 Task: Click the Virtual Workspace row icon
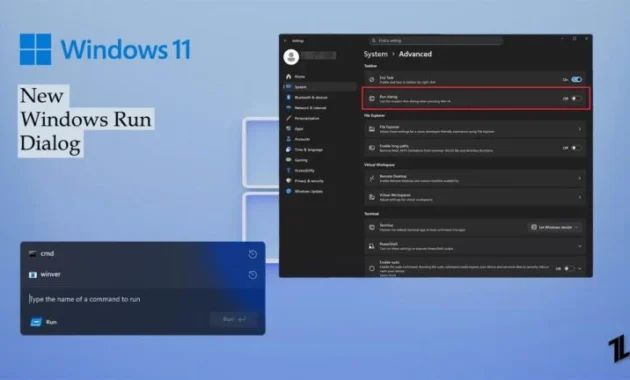pyautogui.click(x=372, y=197)
